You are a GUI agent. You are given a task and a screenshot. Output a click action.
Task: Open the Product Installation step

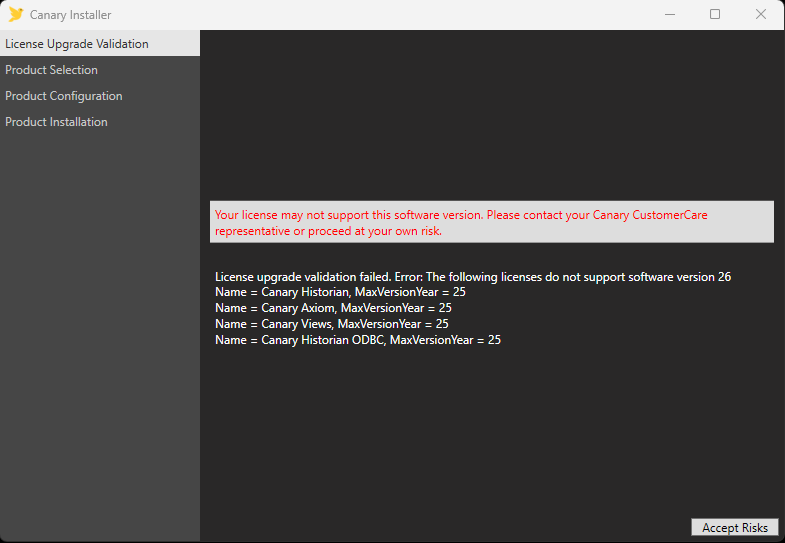coord(100,122)
